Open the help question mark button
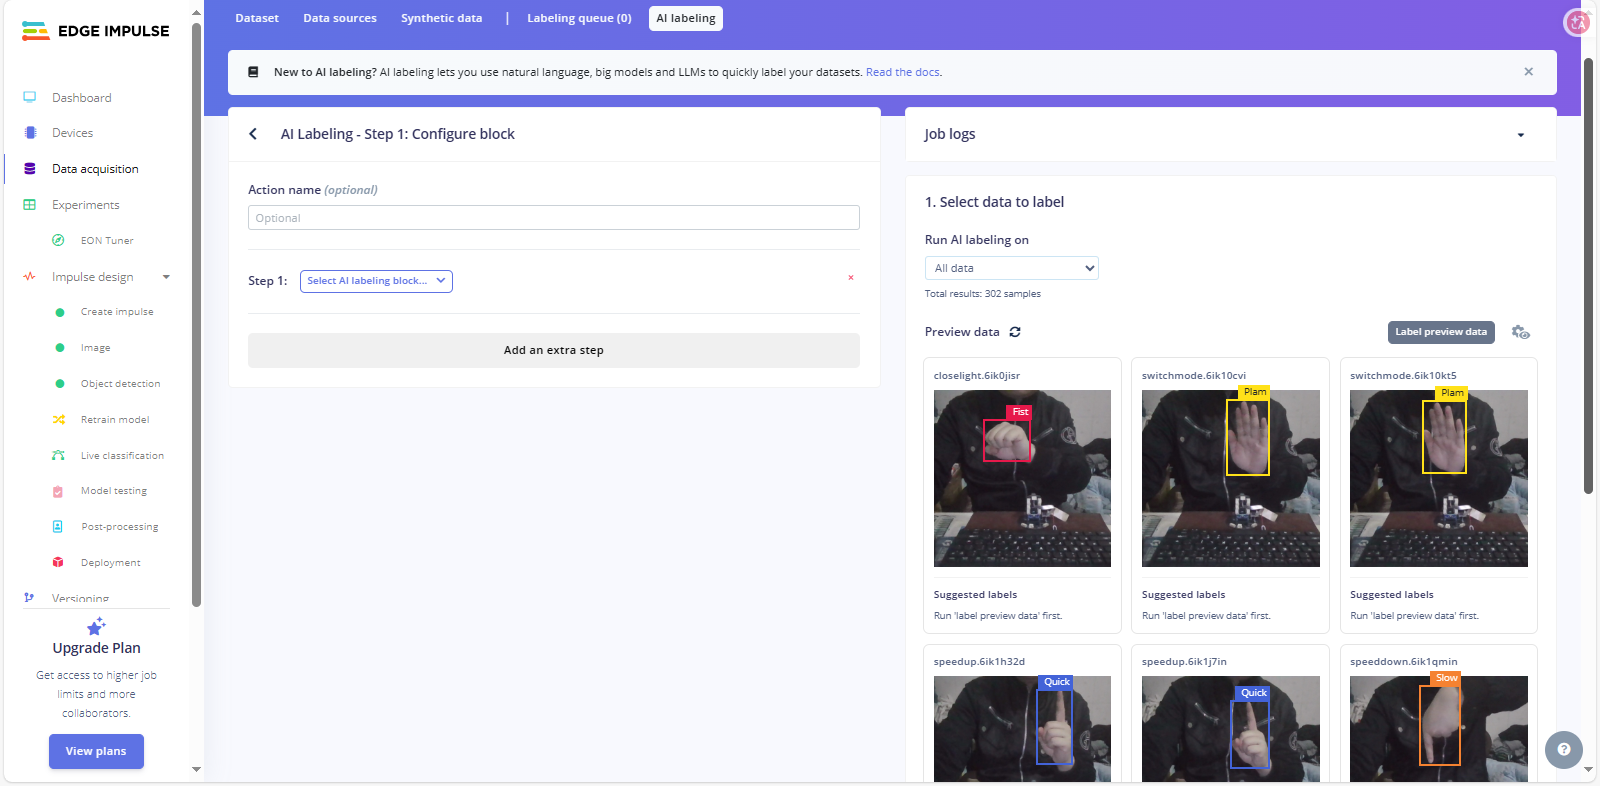The height and width of the screenshot is (786, 1600). (x=1563, y=749)
